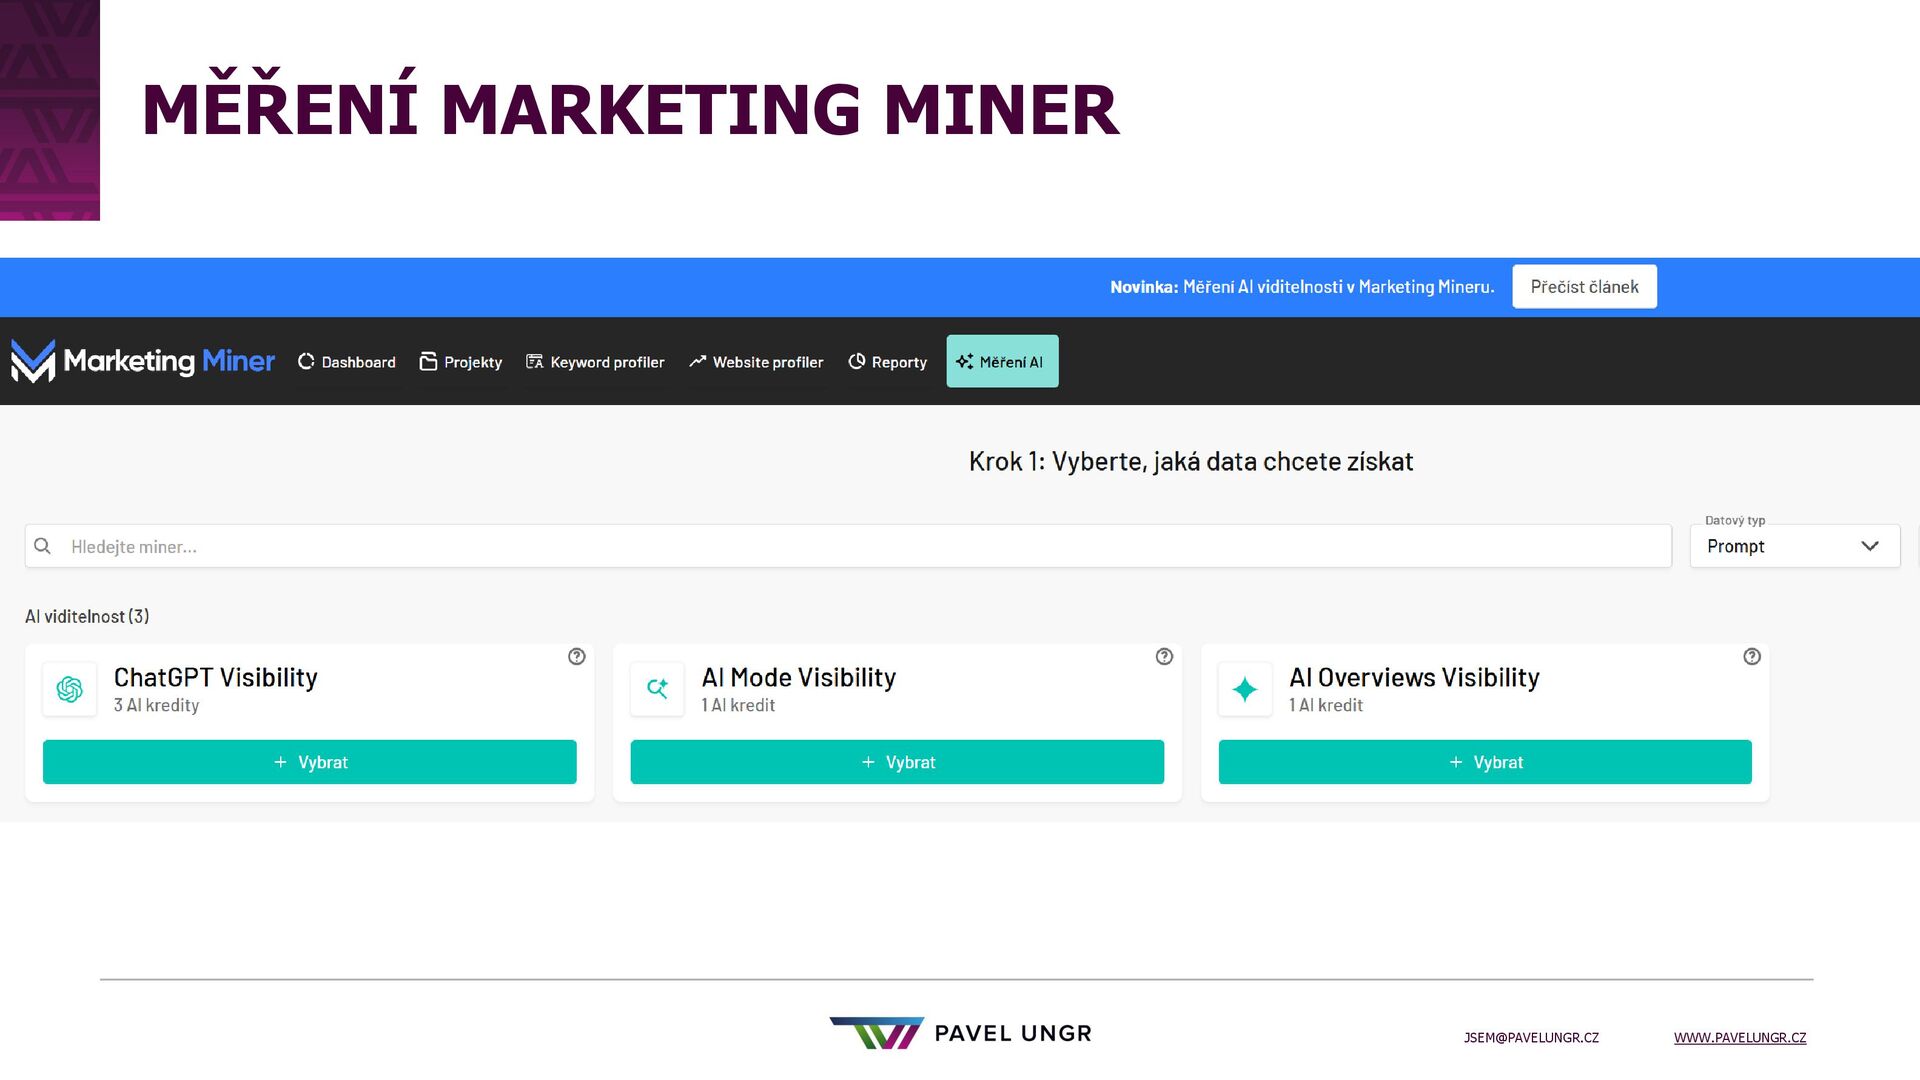Choose AI Overviews Visibility via Vybrat
1920x1080 pixels.
coord(1485,762)
